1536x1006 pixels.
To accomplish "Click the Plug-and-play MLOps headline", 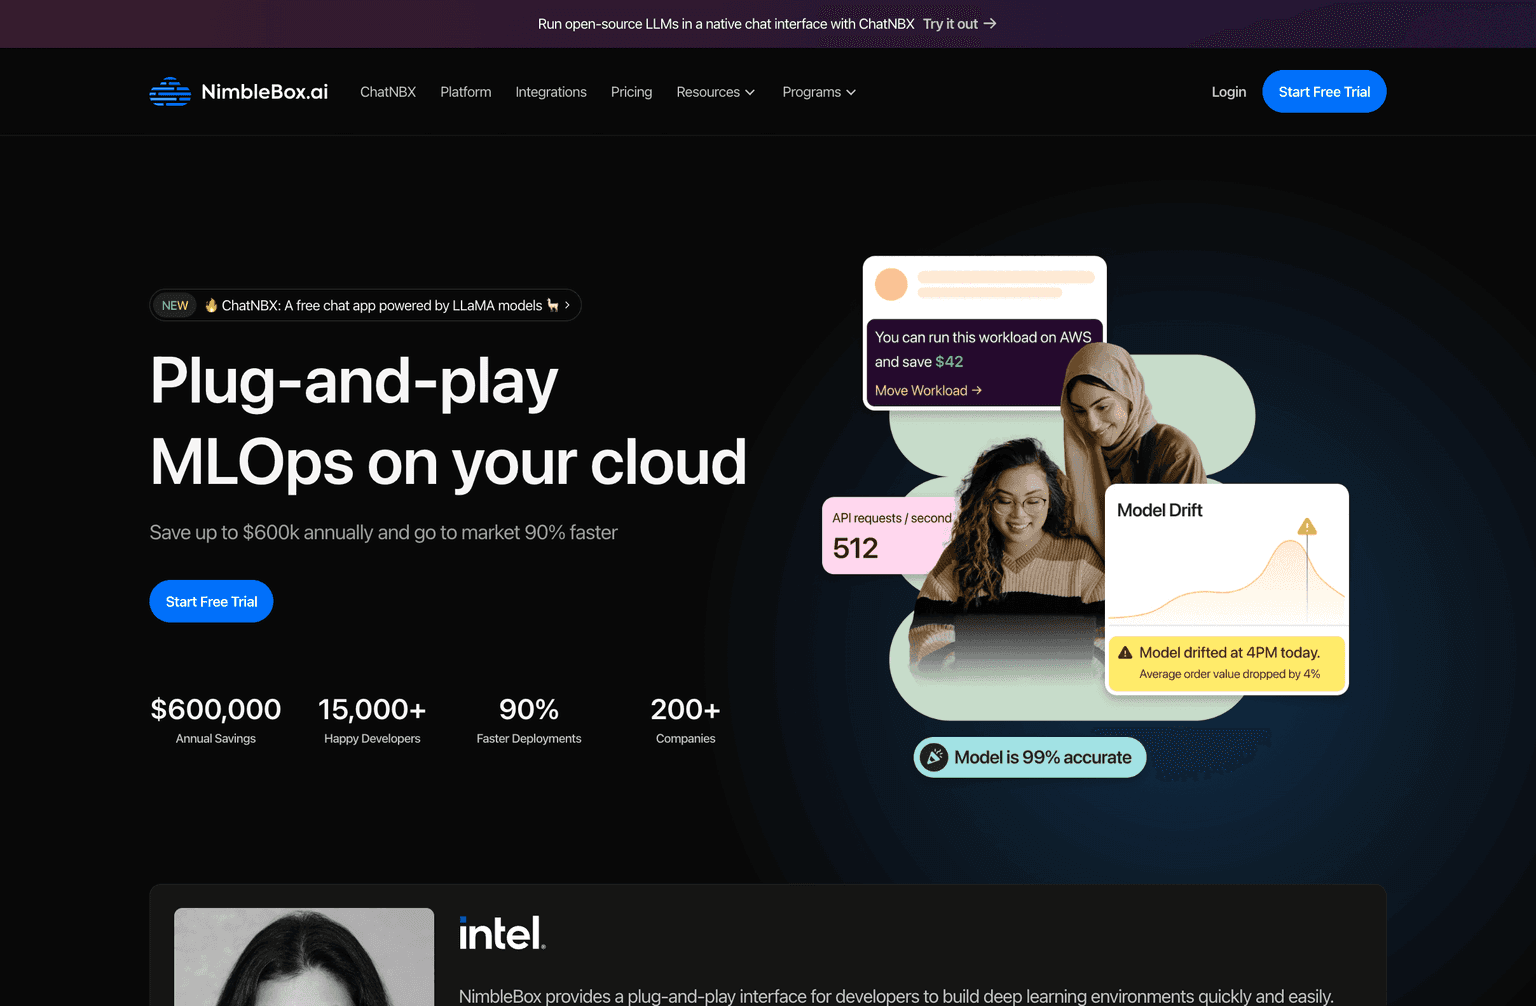I will click(x=448, y=422).
